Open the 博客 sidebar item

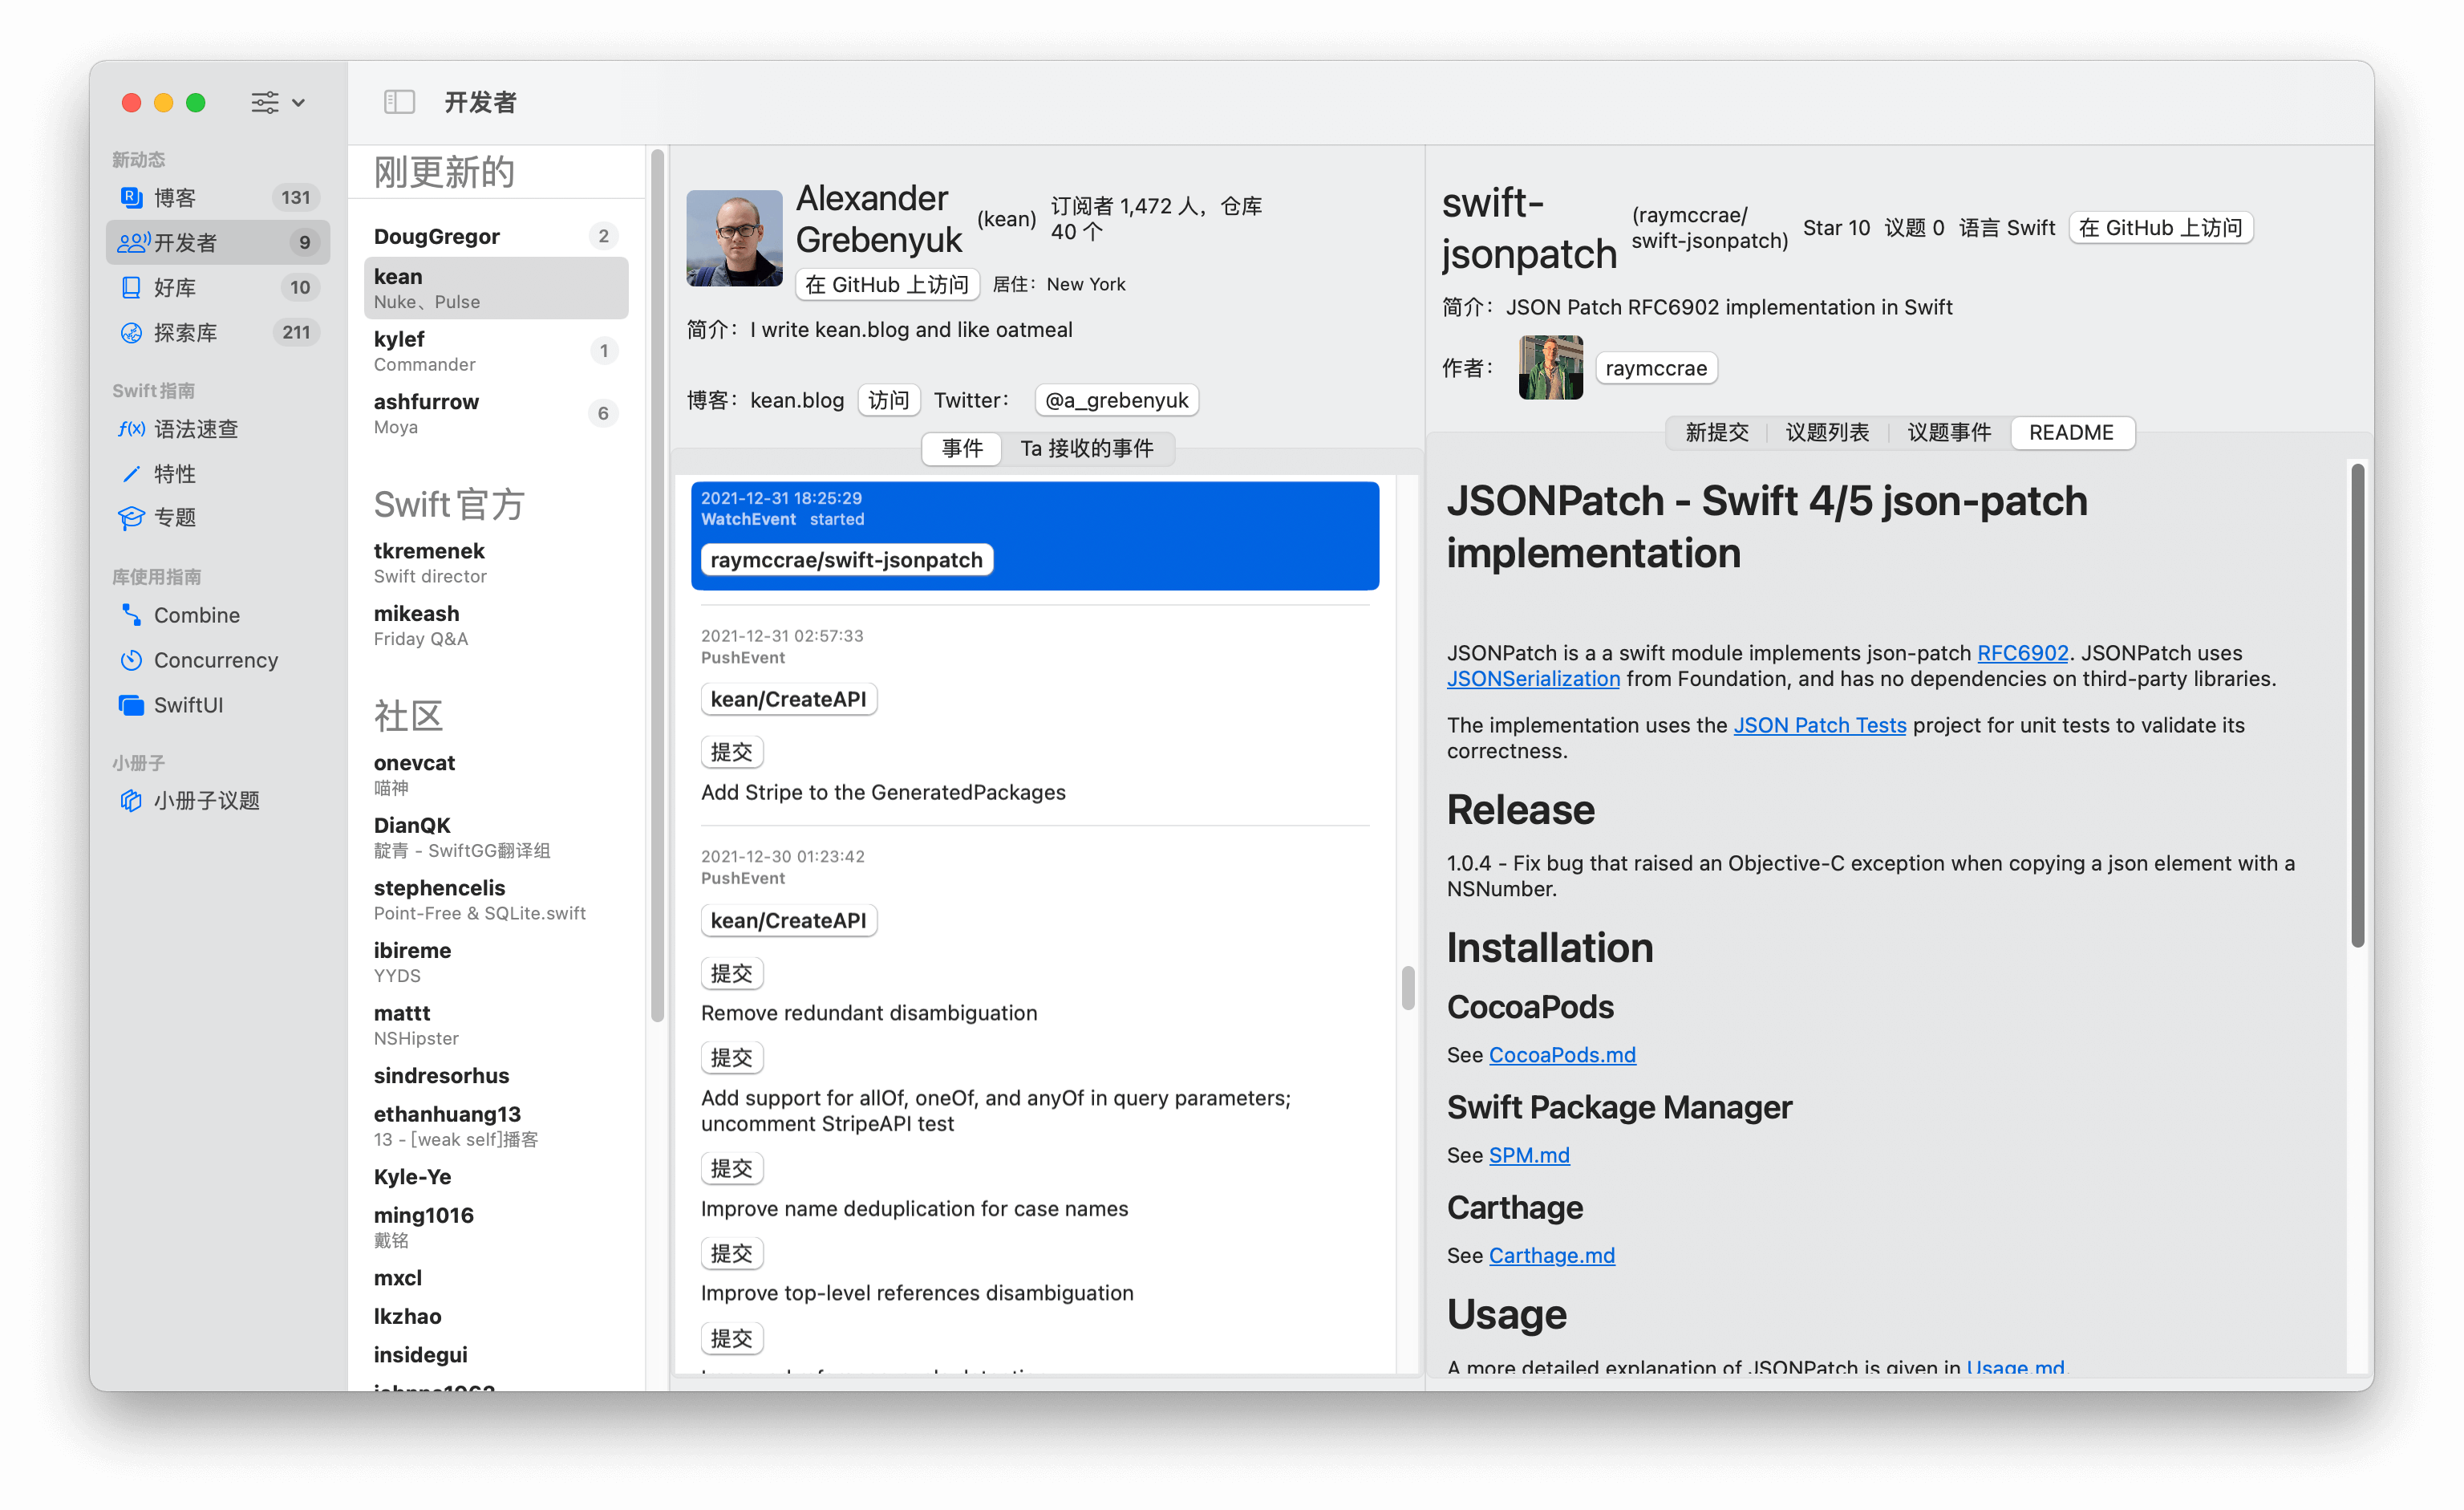217,197
